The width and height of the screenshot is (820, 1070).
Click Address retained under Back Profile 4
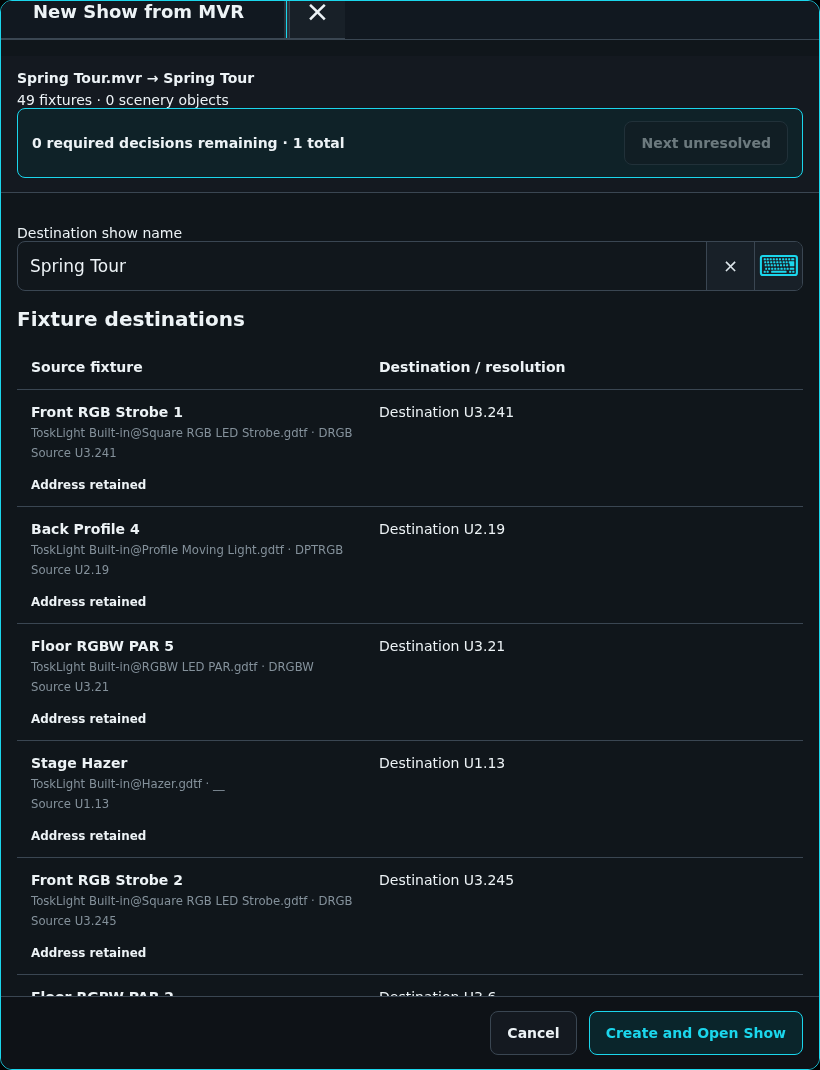click(89, 602)
